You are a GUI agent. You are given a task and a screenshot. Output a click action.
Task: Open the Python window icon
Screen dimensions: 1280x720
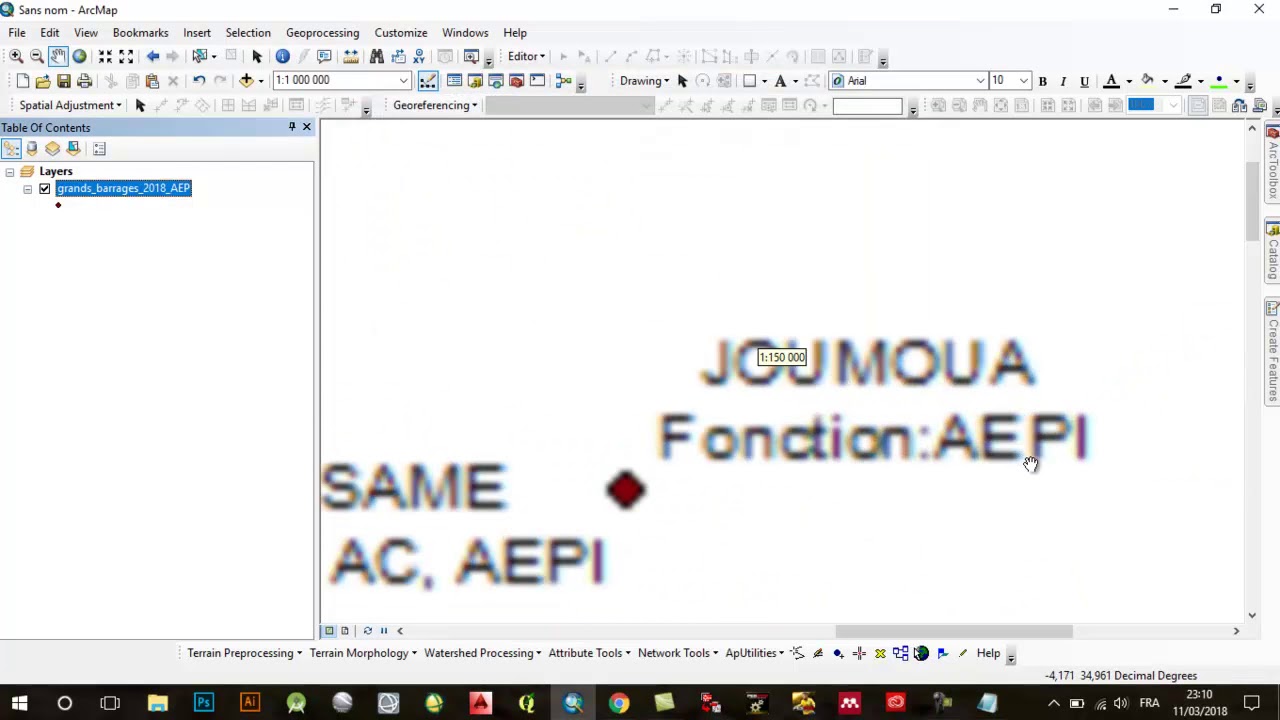coord(538,81)
